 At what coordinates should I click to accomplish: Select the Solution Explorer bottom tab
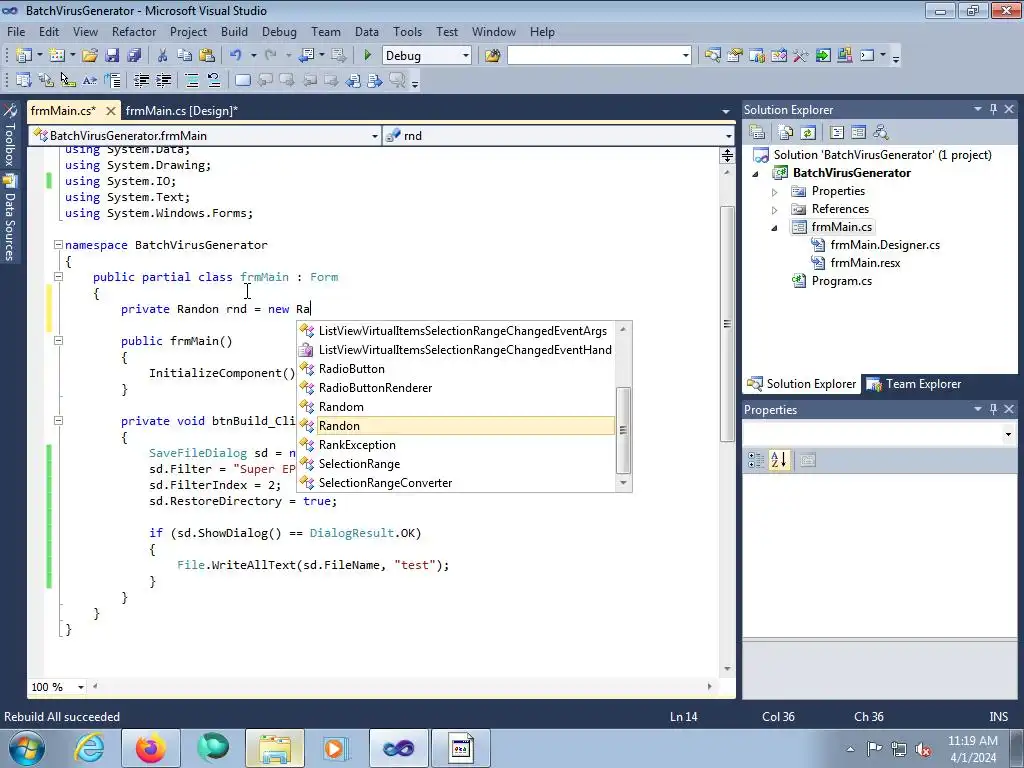[x=802, y=384]
